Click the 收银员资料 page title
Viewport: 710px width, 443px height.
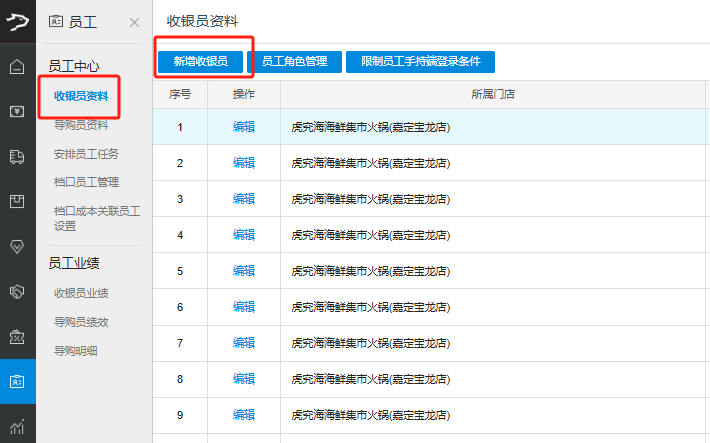202,21
